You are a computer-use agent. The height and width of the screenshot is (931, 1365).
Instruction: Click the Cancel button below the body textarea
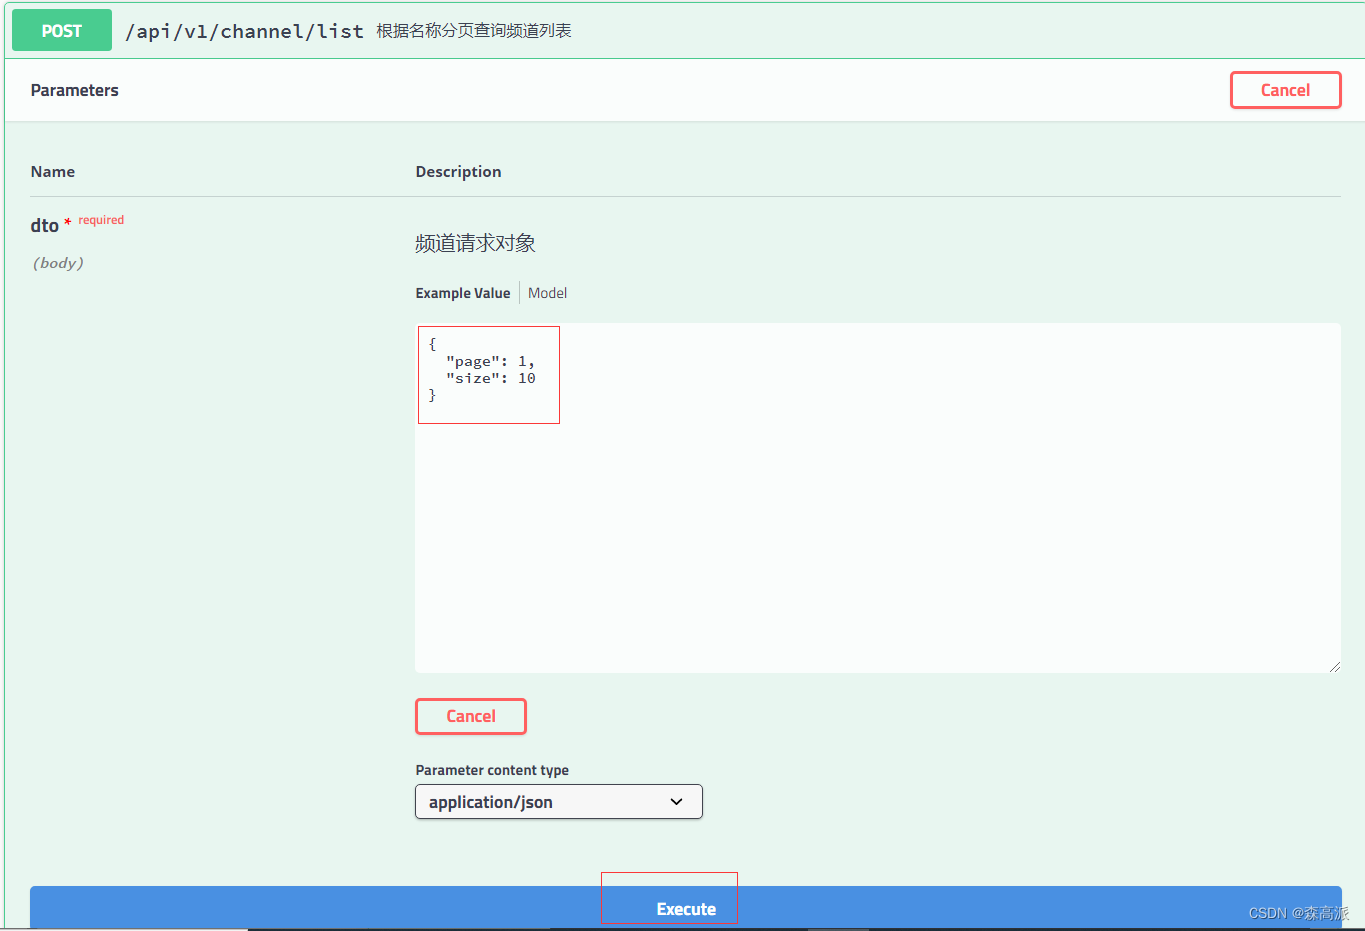(471, 716)
